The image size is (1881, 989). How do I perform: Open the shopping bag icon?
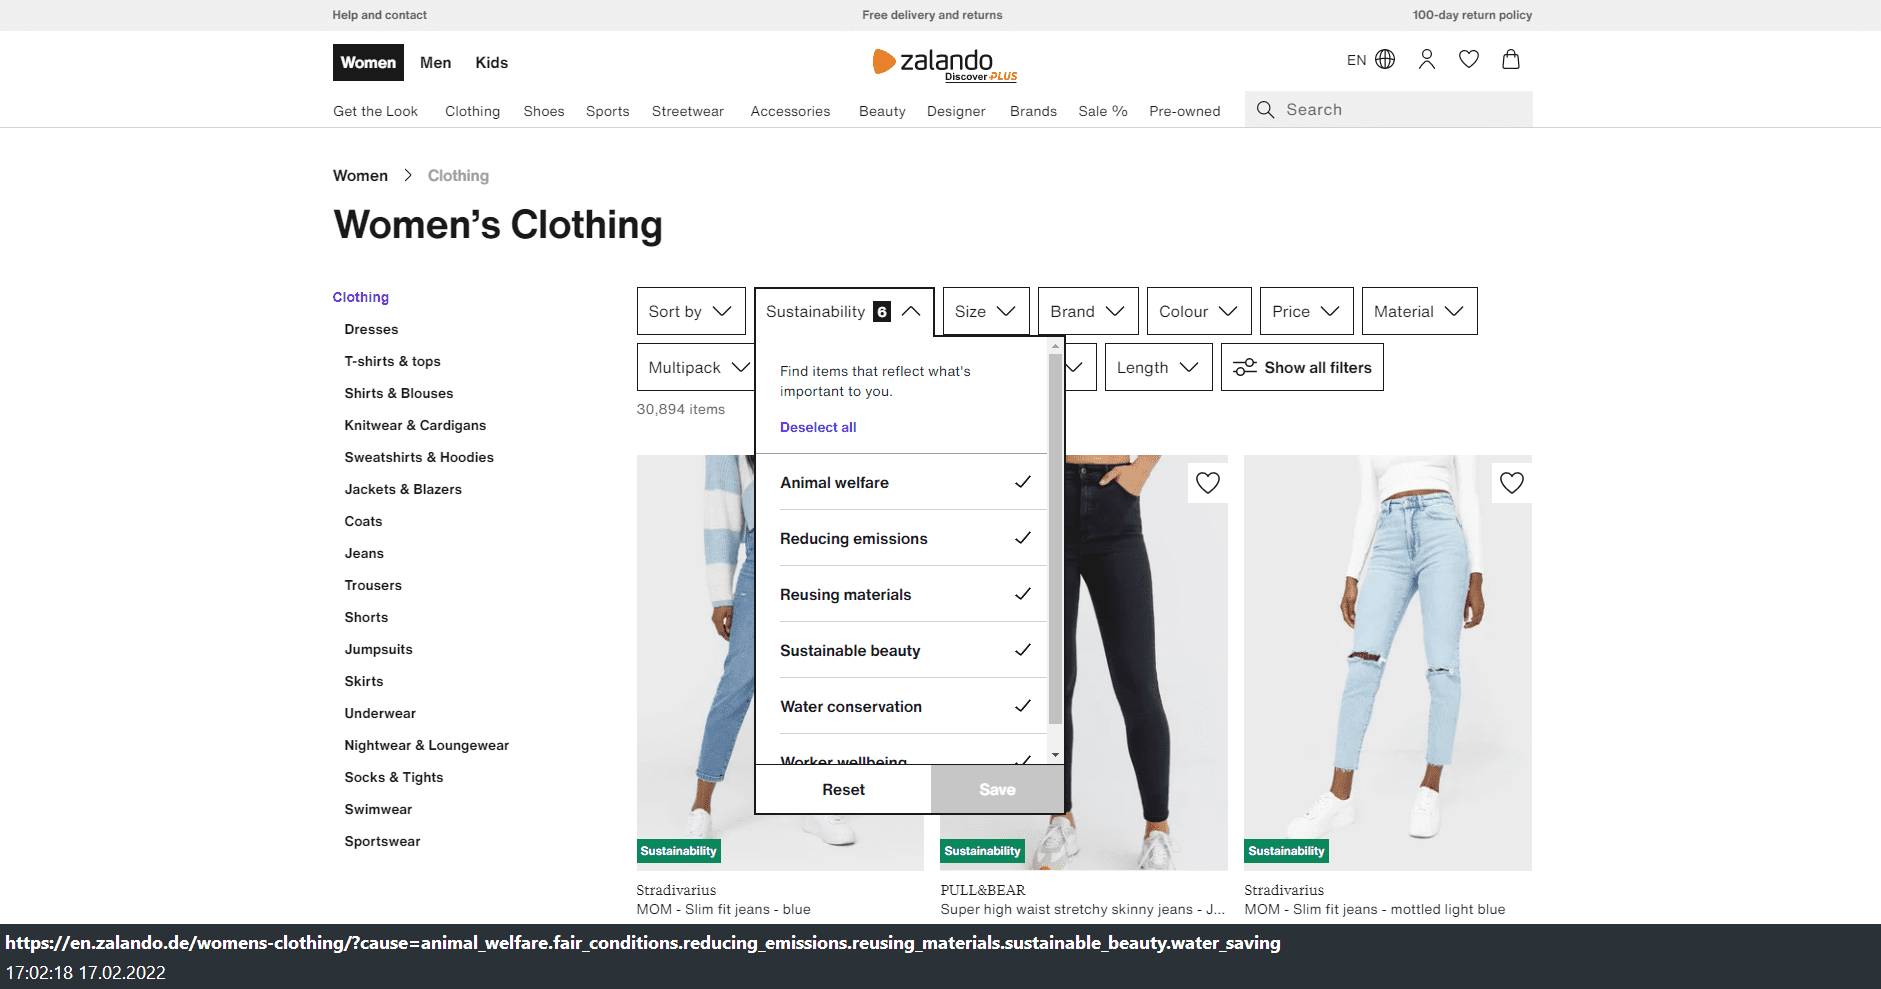(x=1511, y=60)
